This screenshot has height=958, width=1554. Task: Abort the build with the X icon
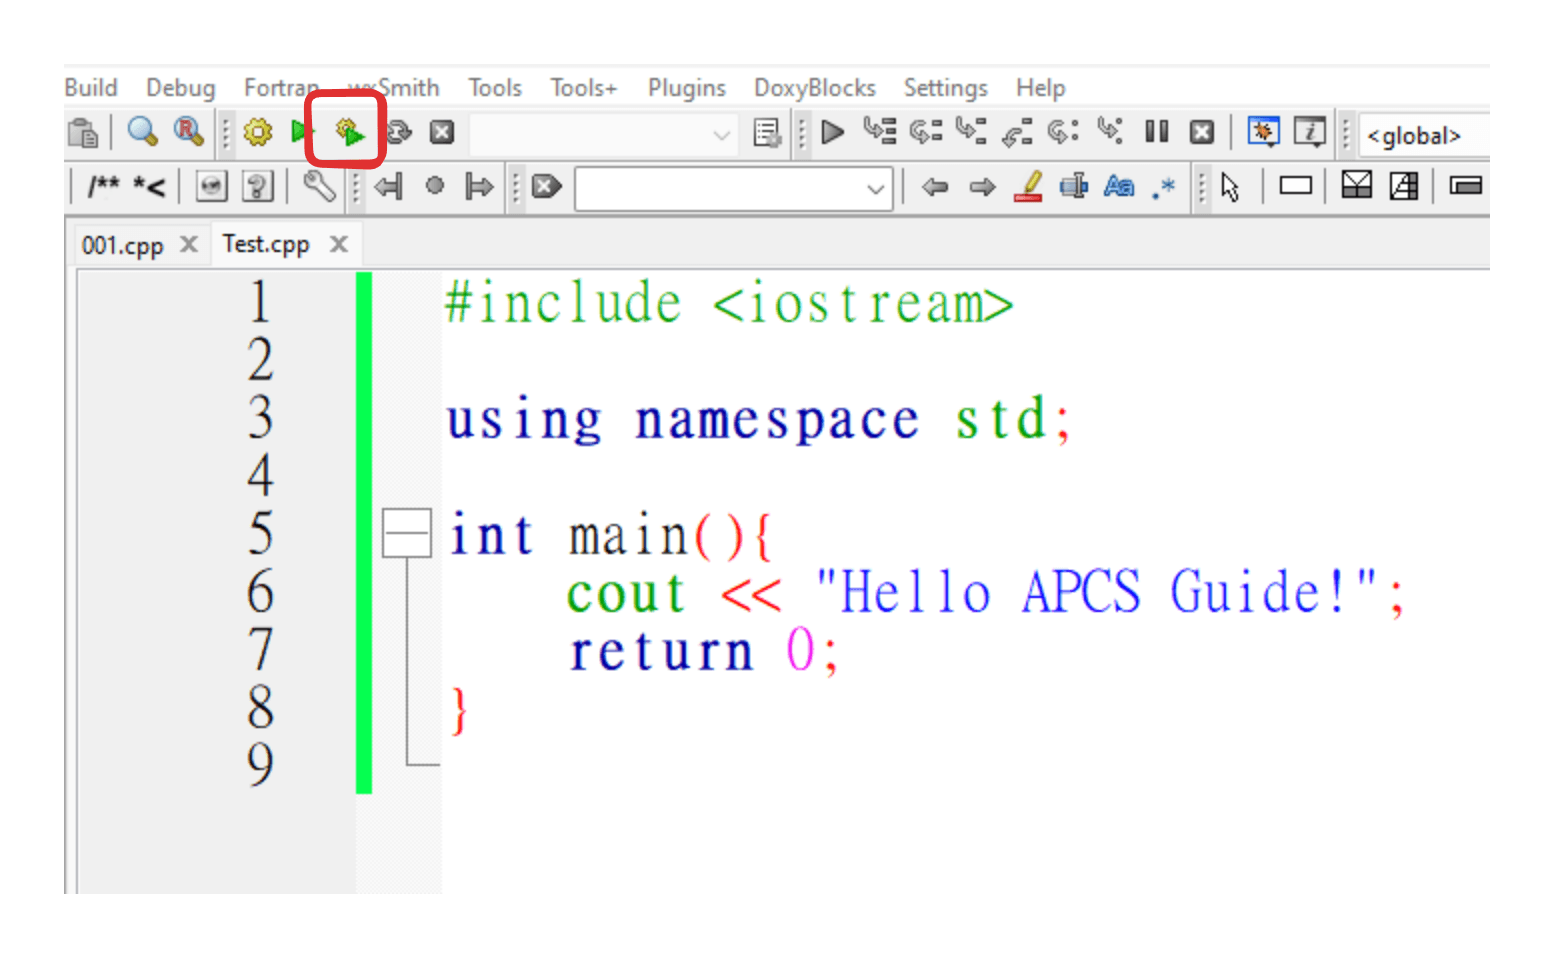coord(442,132)
